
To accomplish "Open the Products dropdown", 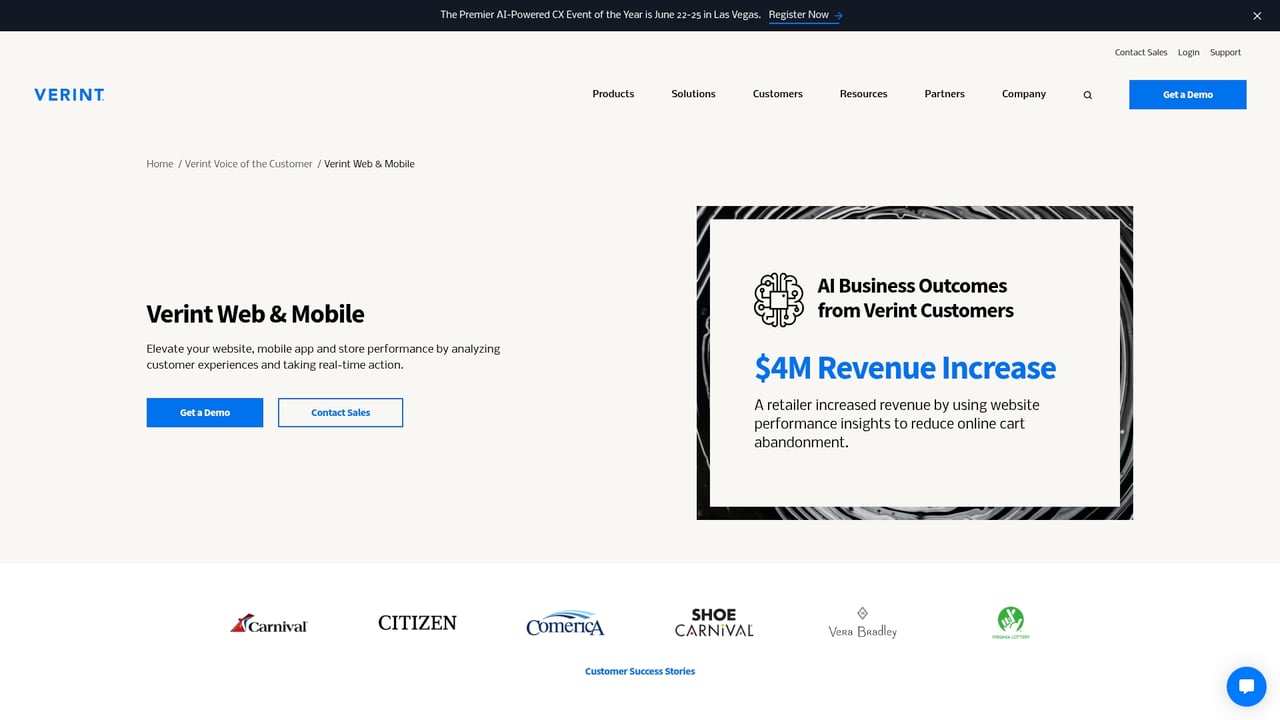I will pos(613,94).
